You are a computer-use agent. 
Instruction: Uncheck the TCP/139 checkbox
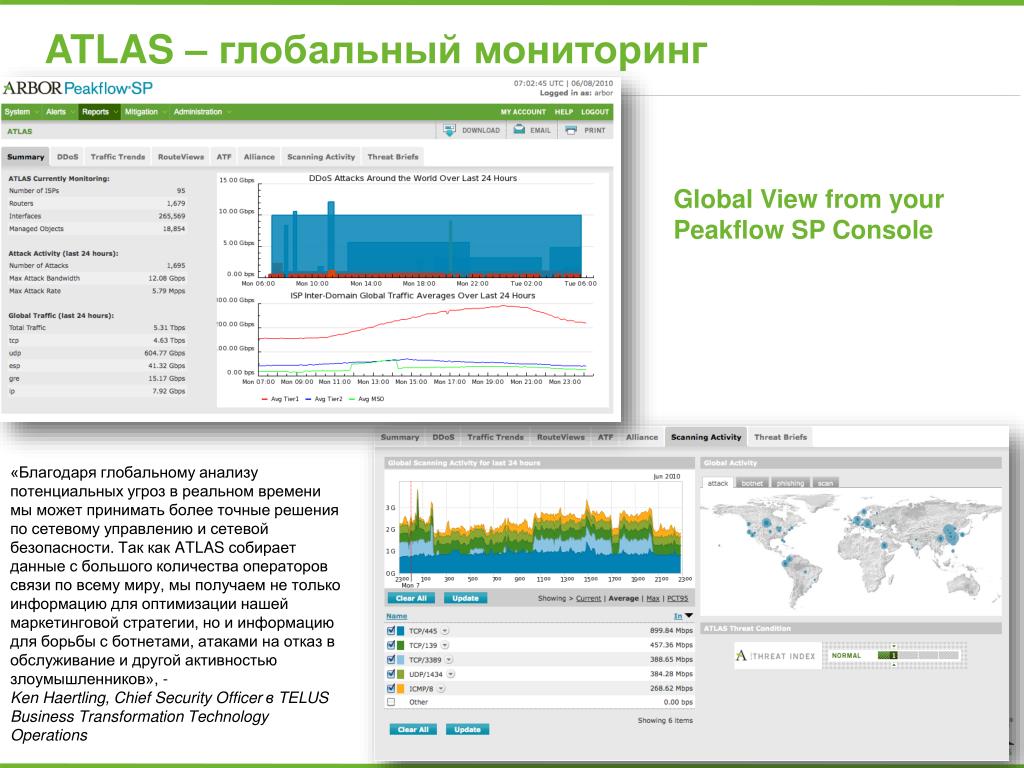point(391,645)
